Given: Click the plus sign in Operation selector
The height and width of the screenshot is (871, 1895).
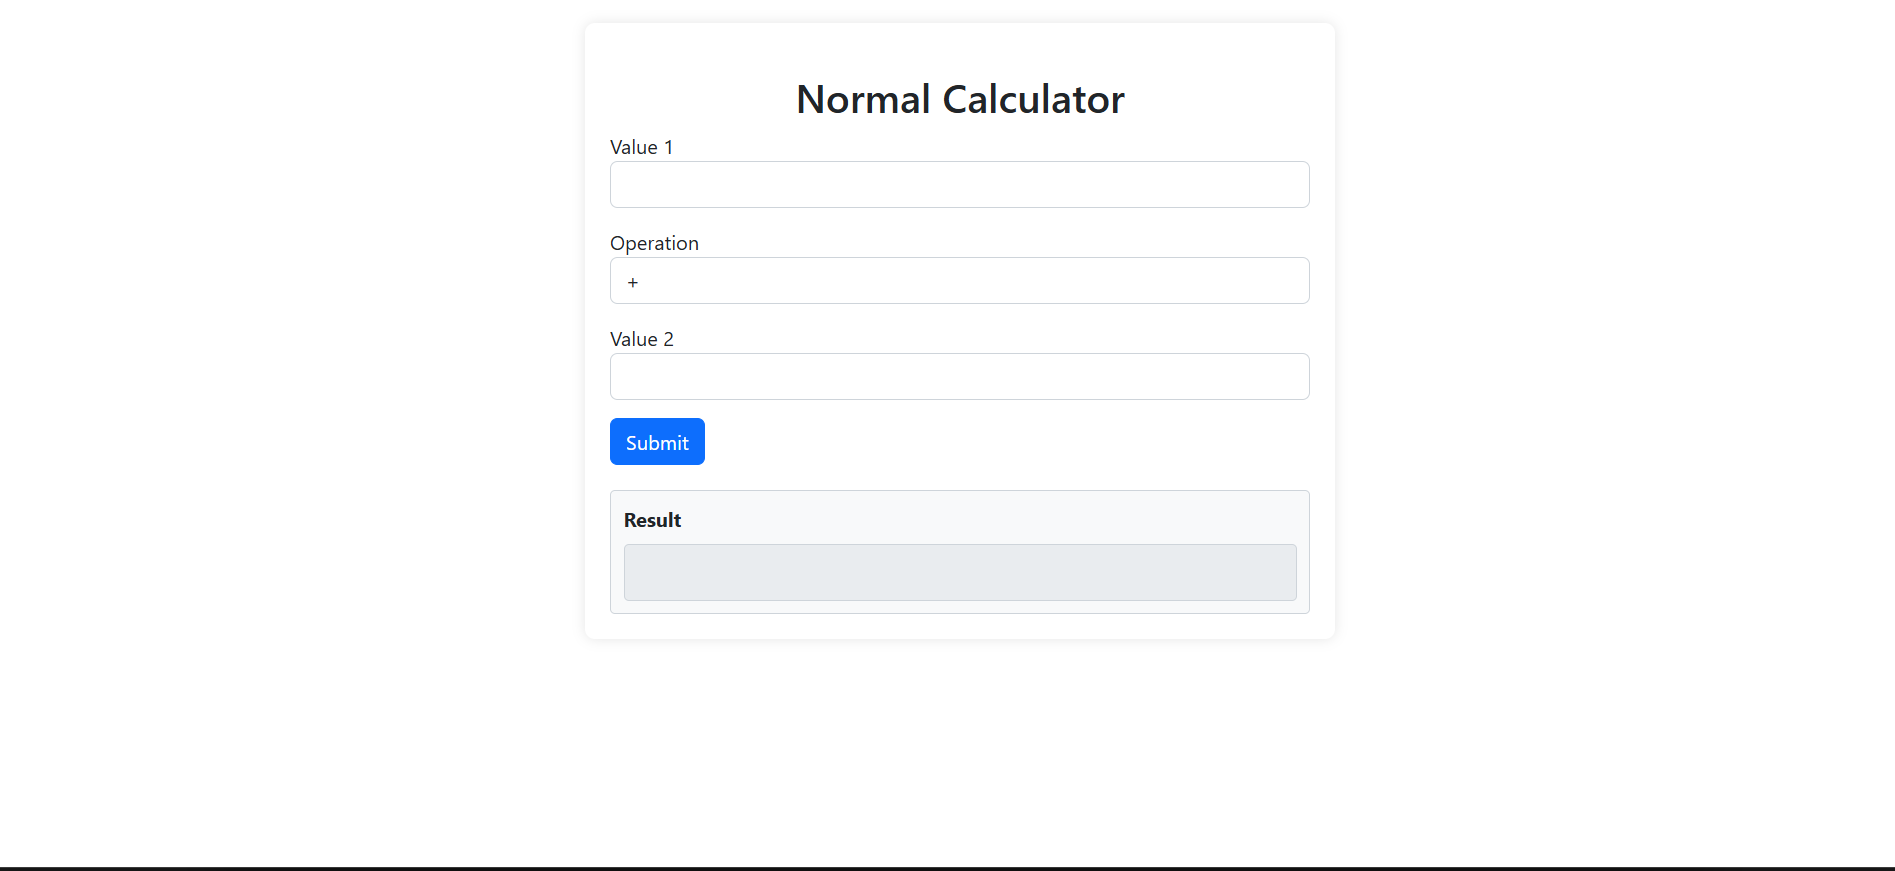Looking at the screenshot, I should click(633, 282).
